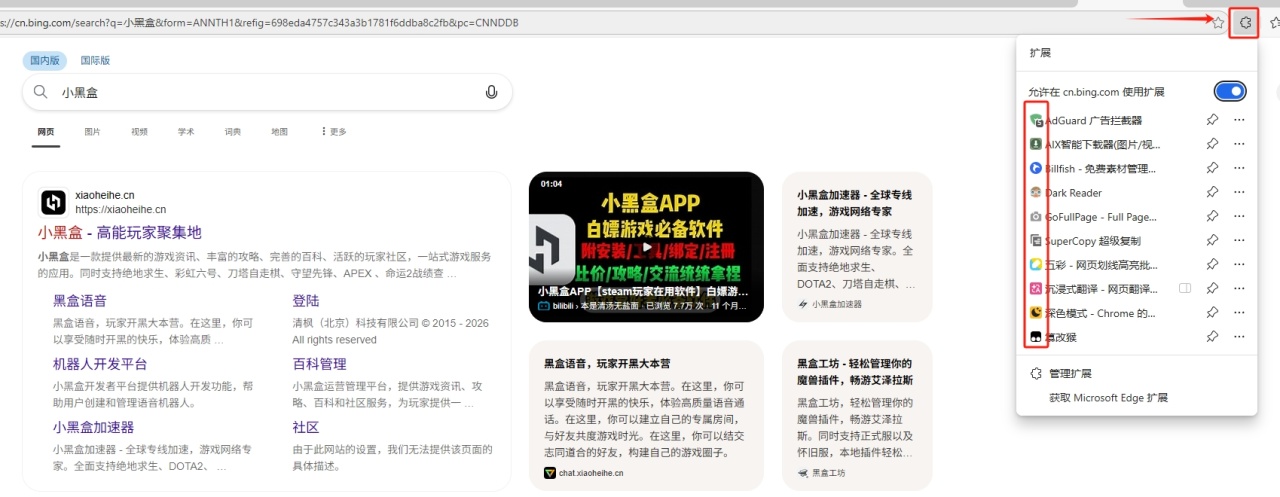Open the 小黑盒加速器 - 全球专线 card
Screen dimensions: 1280x497
857,247
